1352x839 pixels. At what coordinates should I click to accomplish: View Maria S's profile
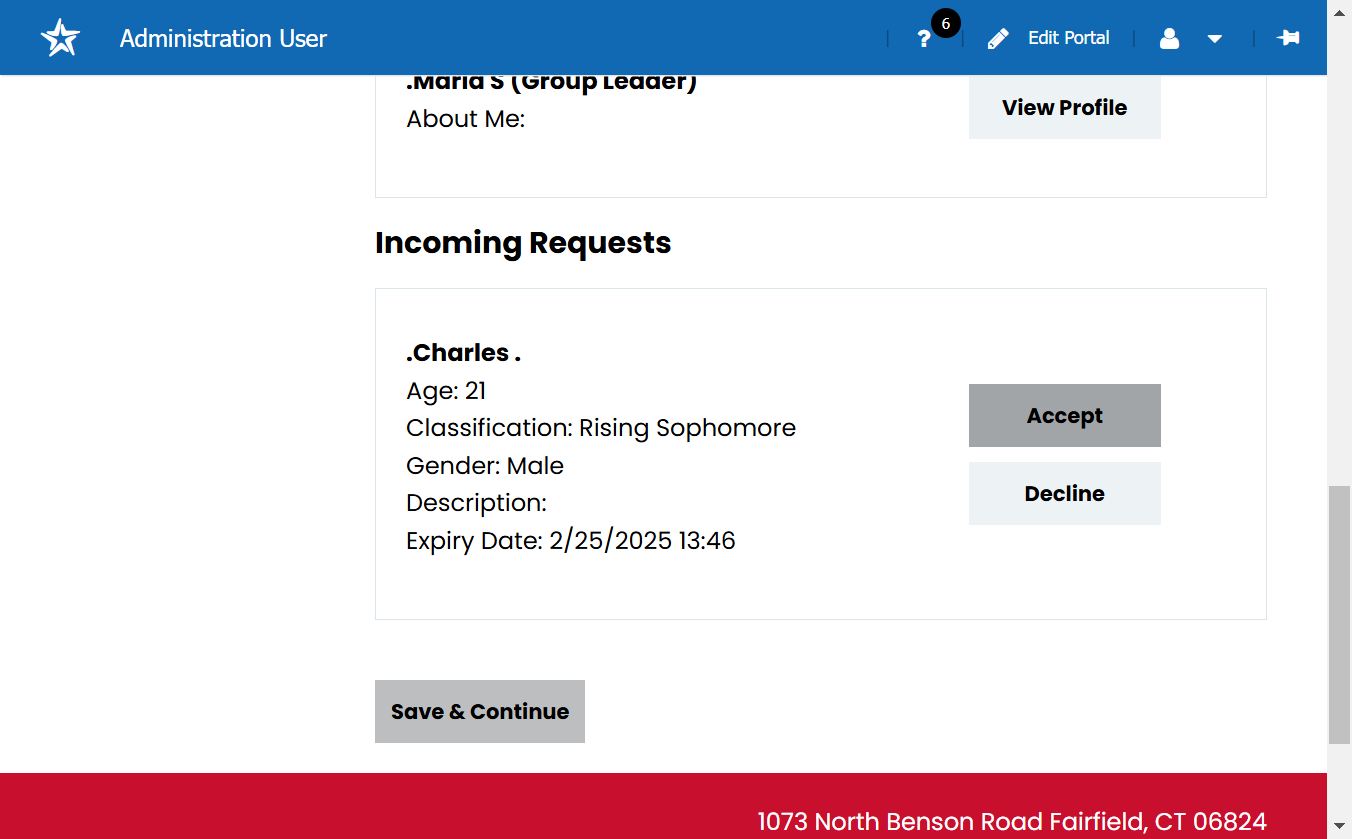(x=1065, y=107)
